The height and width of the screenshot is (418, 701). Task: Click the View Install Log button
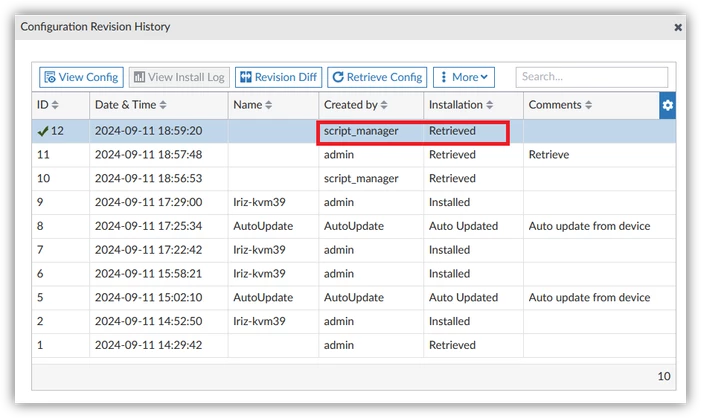[179, 77]
